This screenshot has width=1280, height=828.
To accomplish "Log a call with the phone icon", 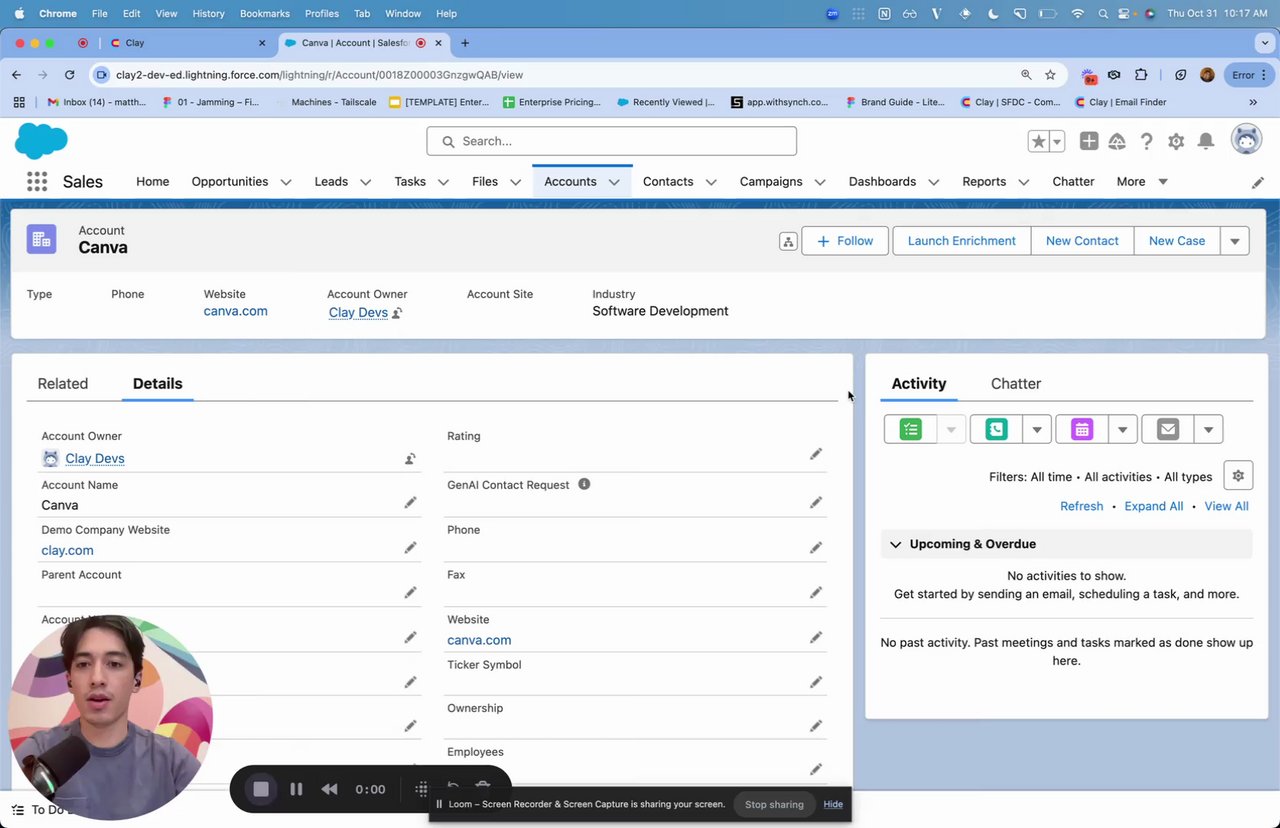I will coord(996,430).
